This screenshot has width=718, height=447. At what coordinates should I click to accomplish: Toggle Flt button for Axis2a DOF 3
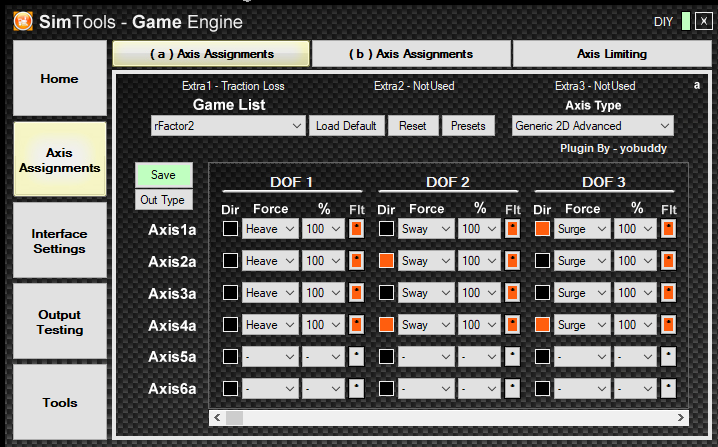(669, 261)
